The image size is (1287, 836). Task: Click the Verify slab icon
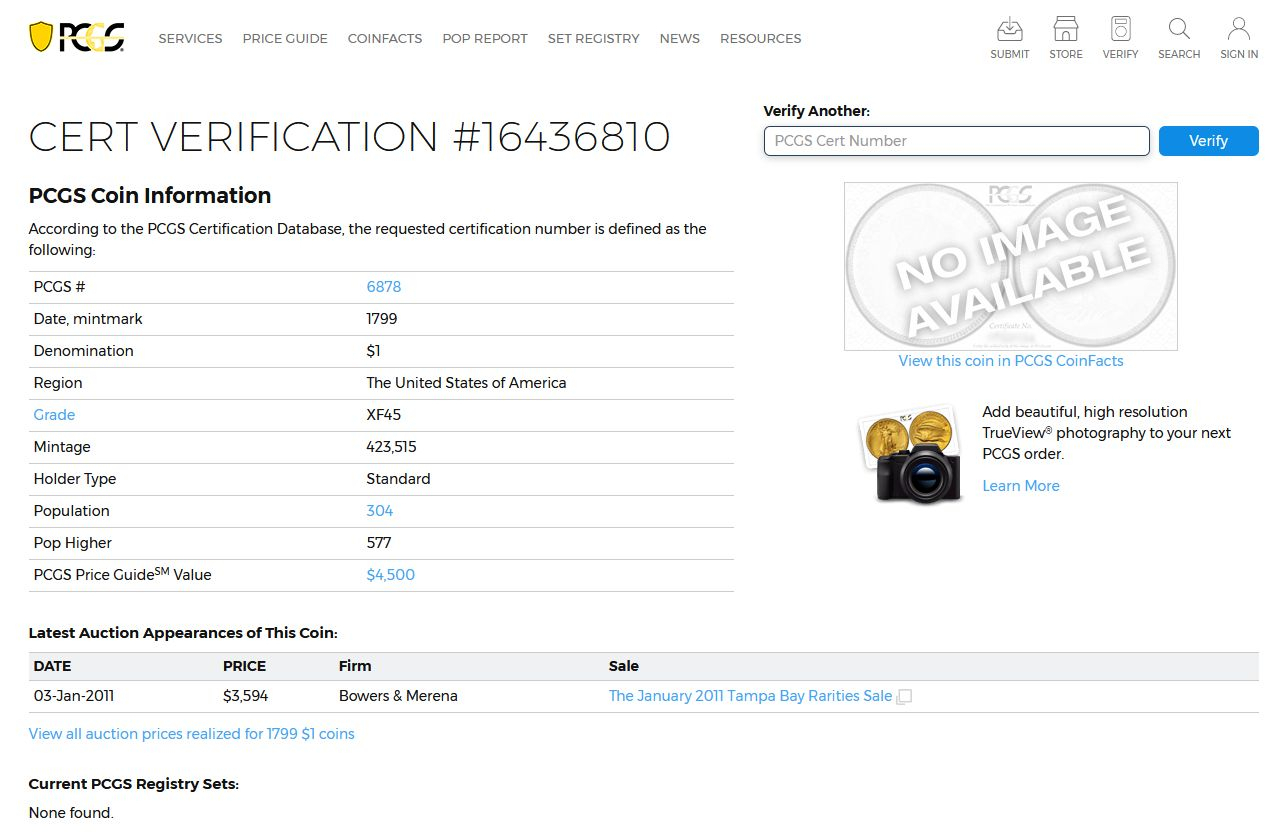(1120, 38)
